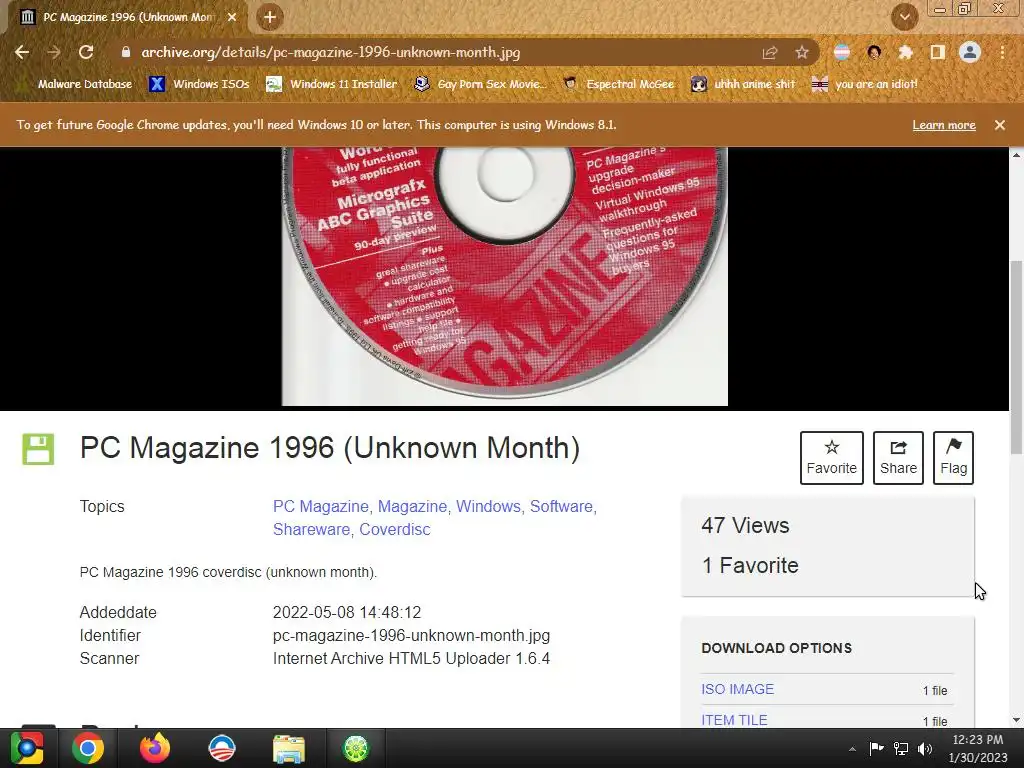Open the Chrome profile avatar

coord(970,52)
